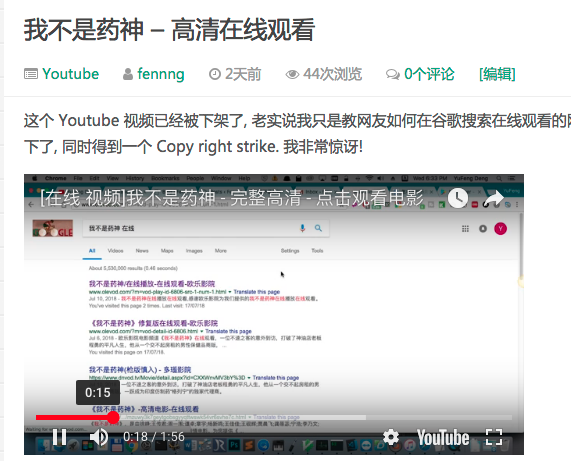Click the clock icon beside 2天前

coord(214,74)
